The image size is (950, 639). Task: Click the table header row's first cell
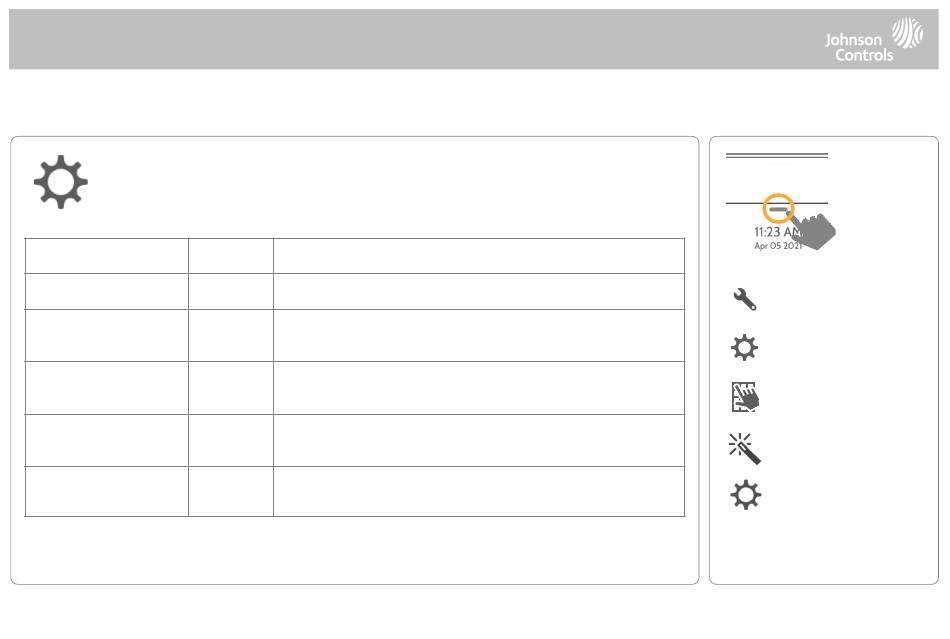point(107,256)
